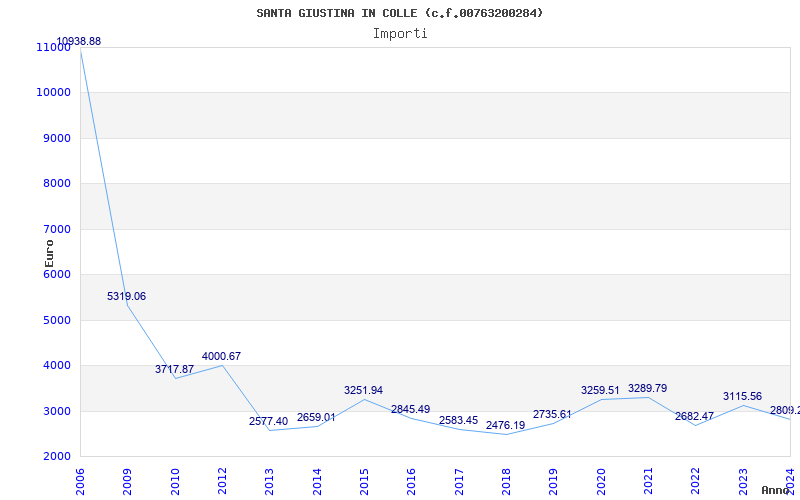The height and width of the screenshot is (500, 800).
Task: Click x-axis year 2006
Action: pyautogui.click(x=80, y=482)
